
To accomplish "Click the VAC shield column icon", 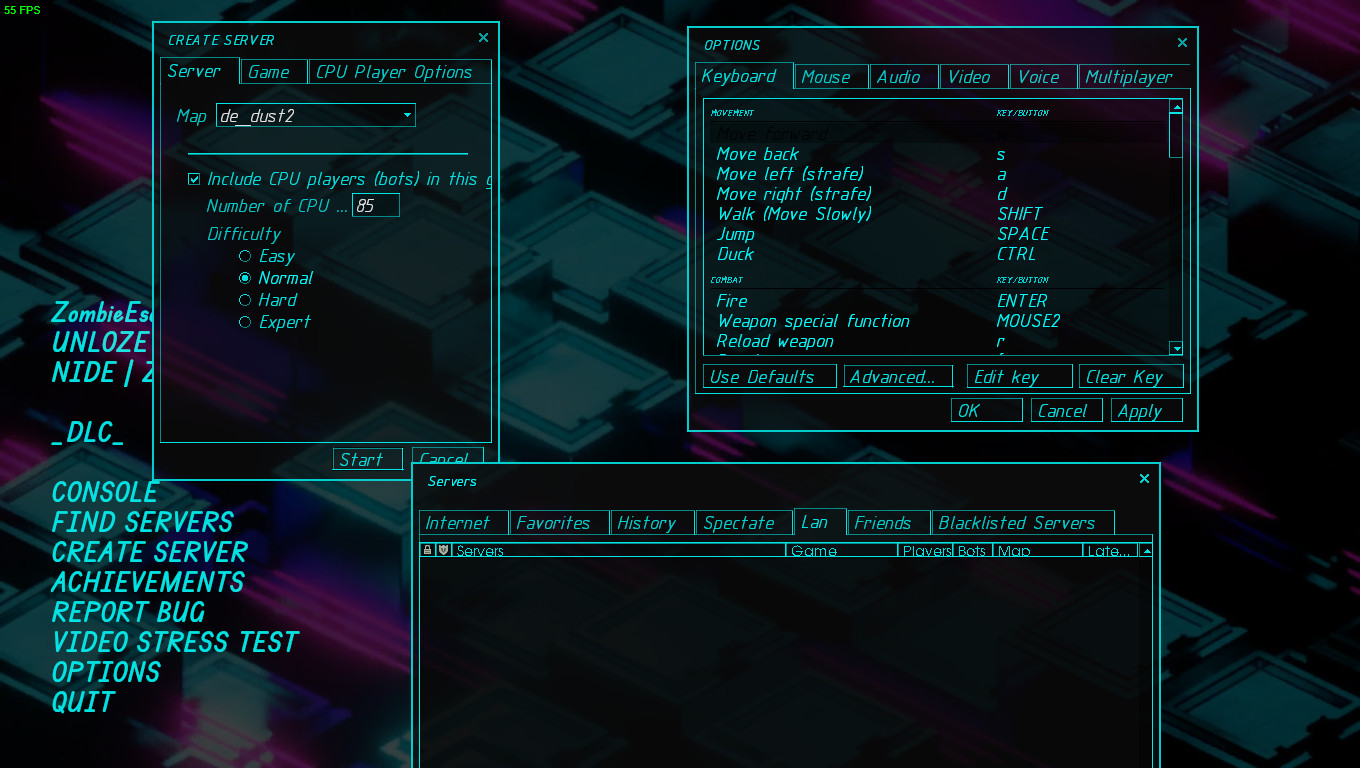I will coord(443,550).
